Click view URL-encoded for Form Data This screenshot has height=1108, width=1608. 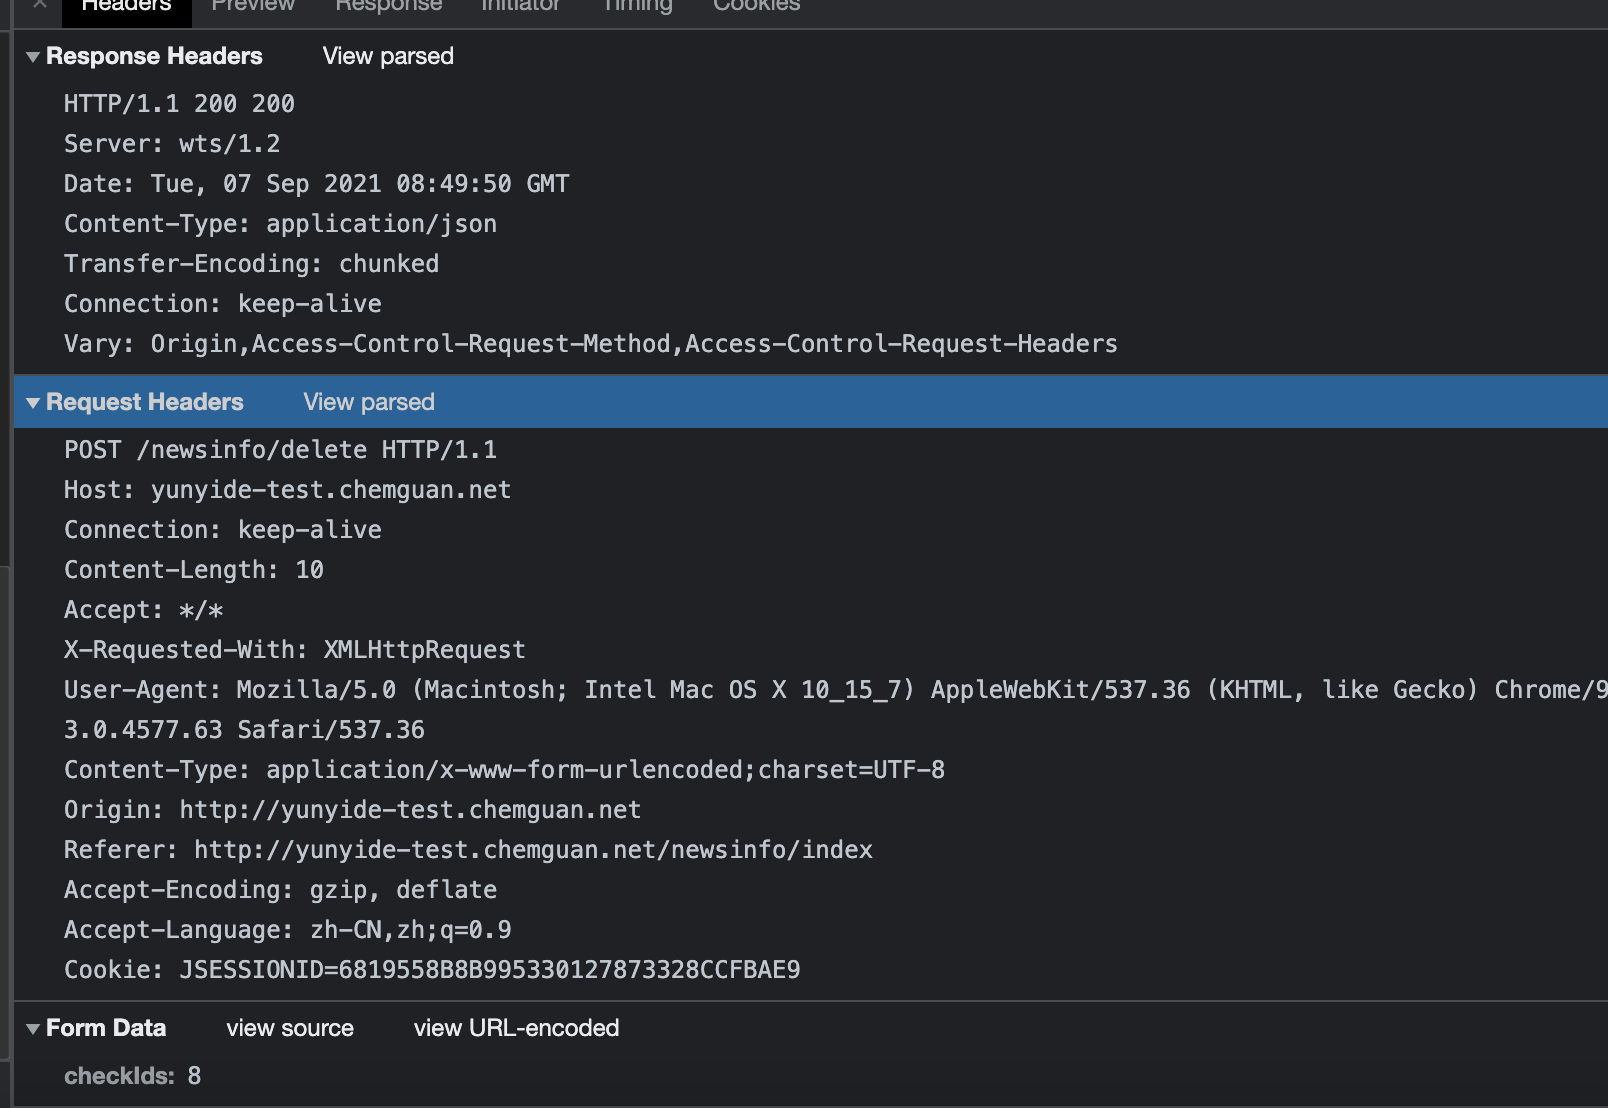click(516, 1029)
